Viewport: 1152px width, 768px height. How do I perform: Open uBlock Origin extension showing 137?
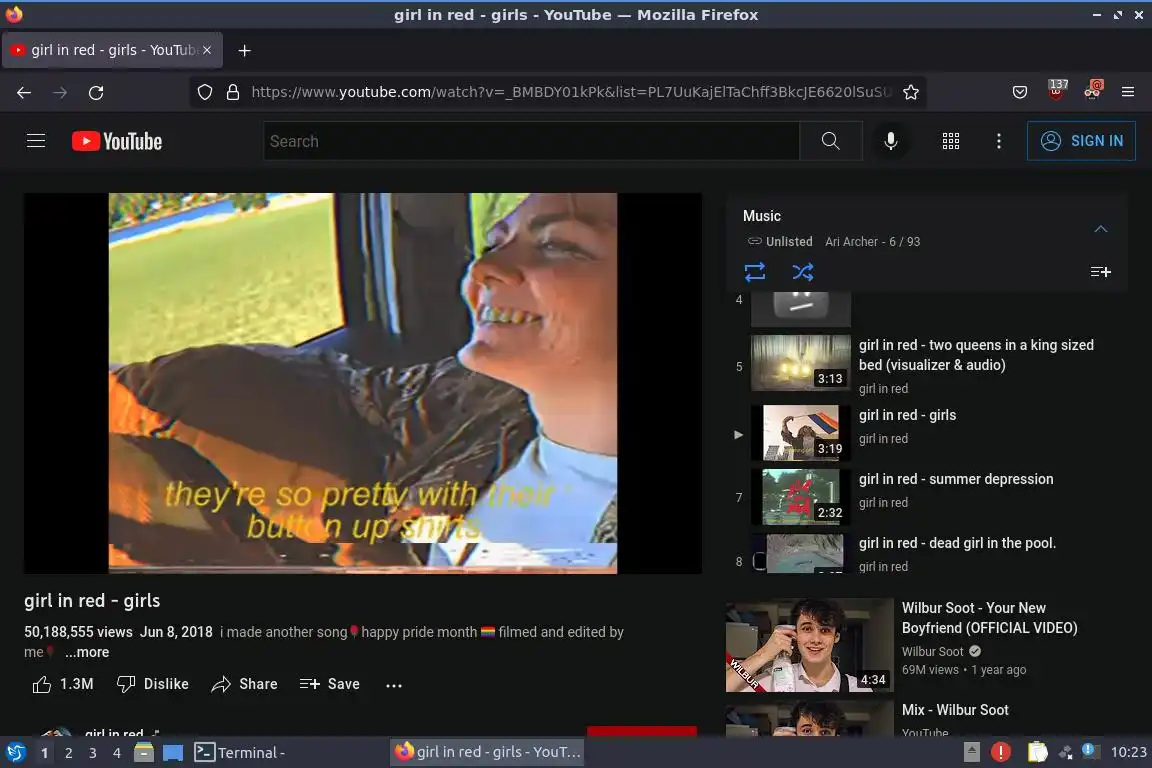[x=1056, y=90]
